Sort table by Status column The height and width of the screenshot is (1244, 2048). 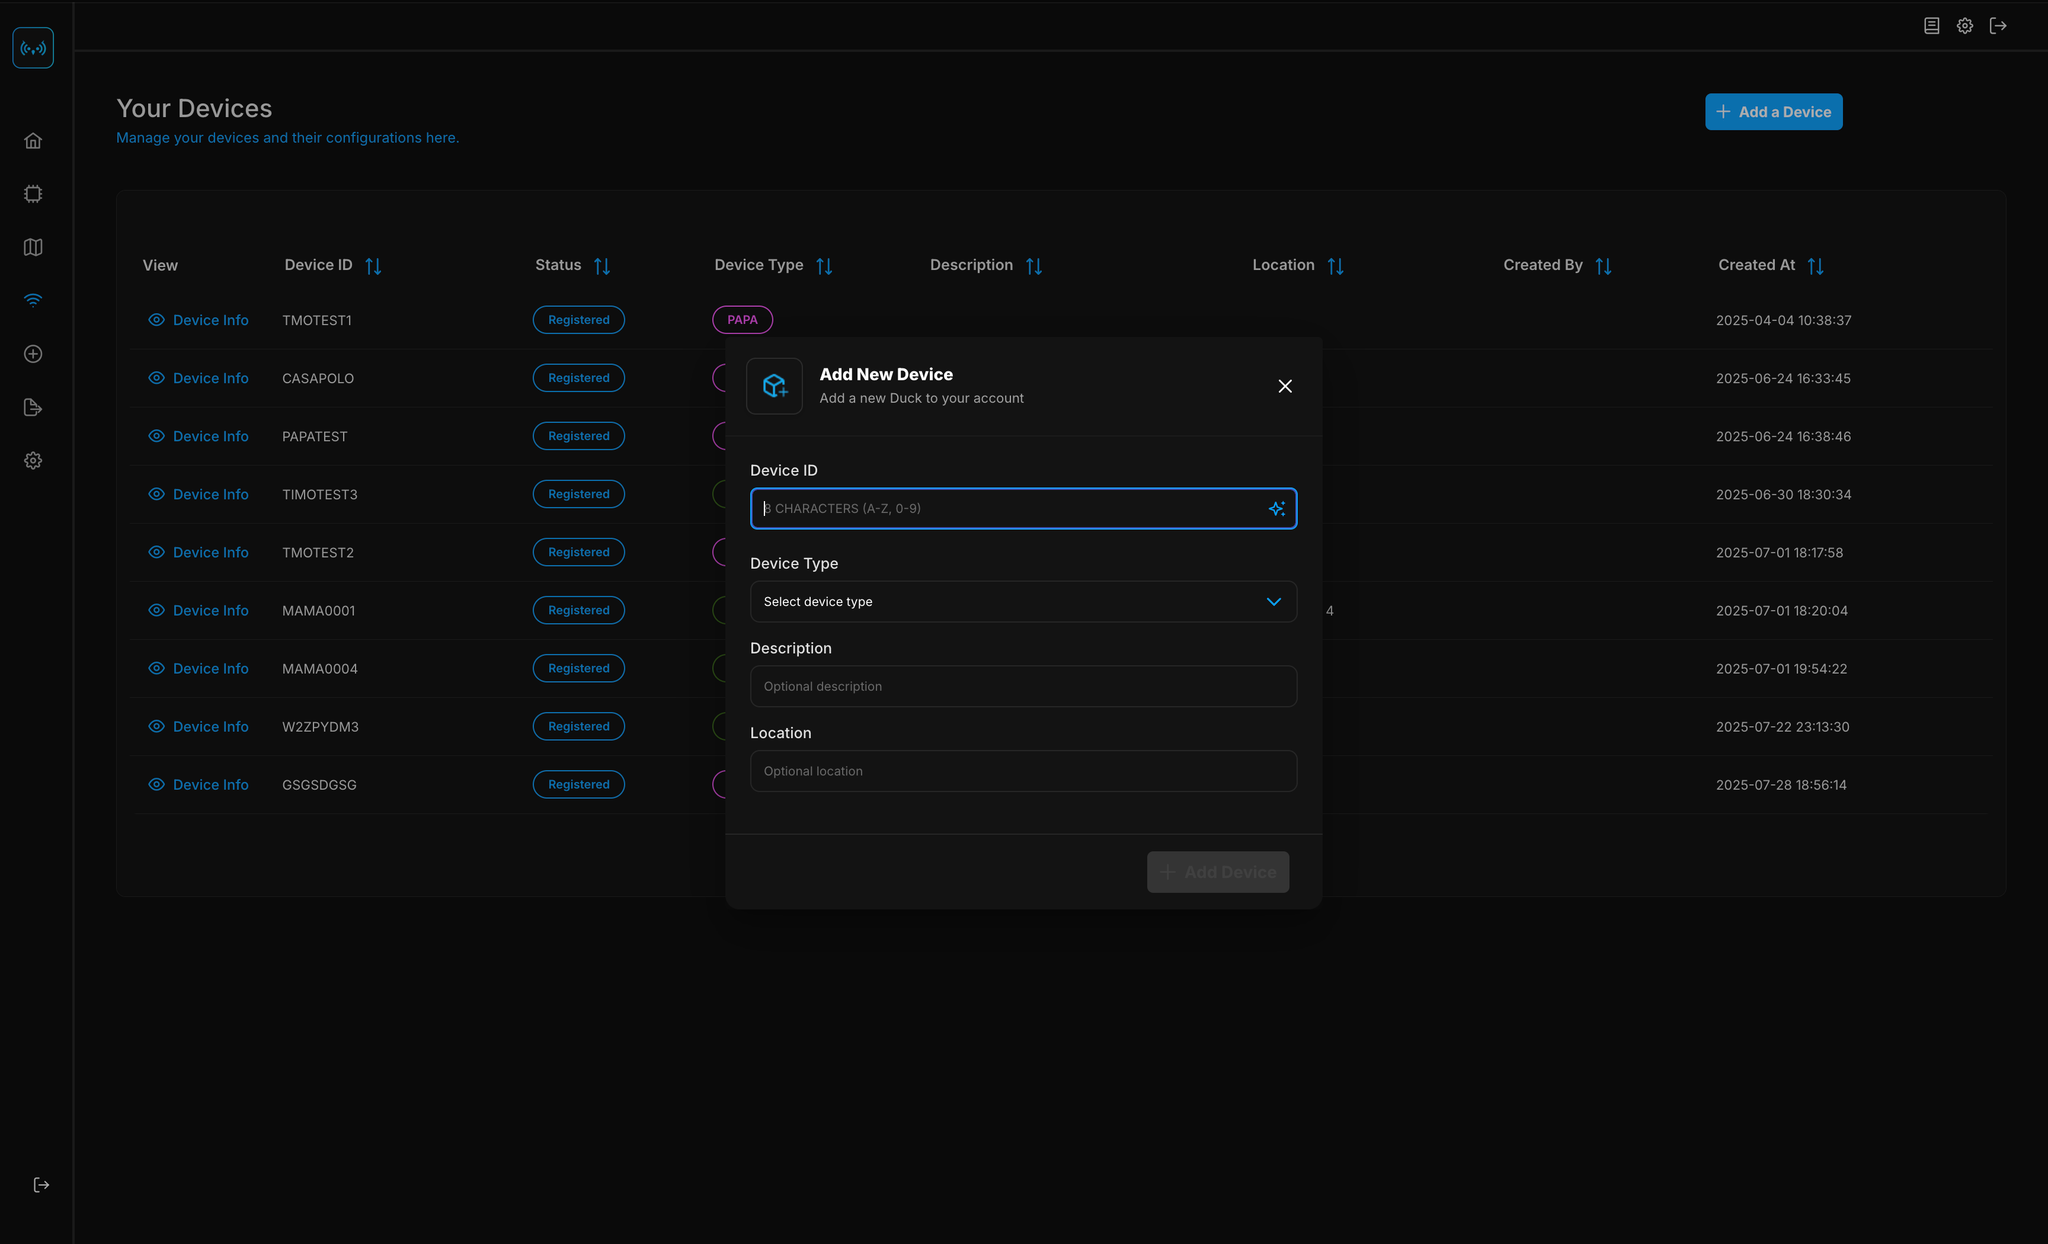(602, 266)
